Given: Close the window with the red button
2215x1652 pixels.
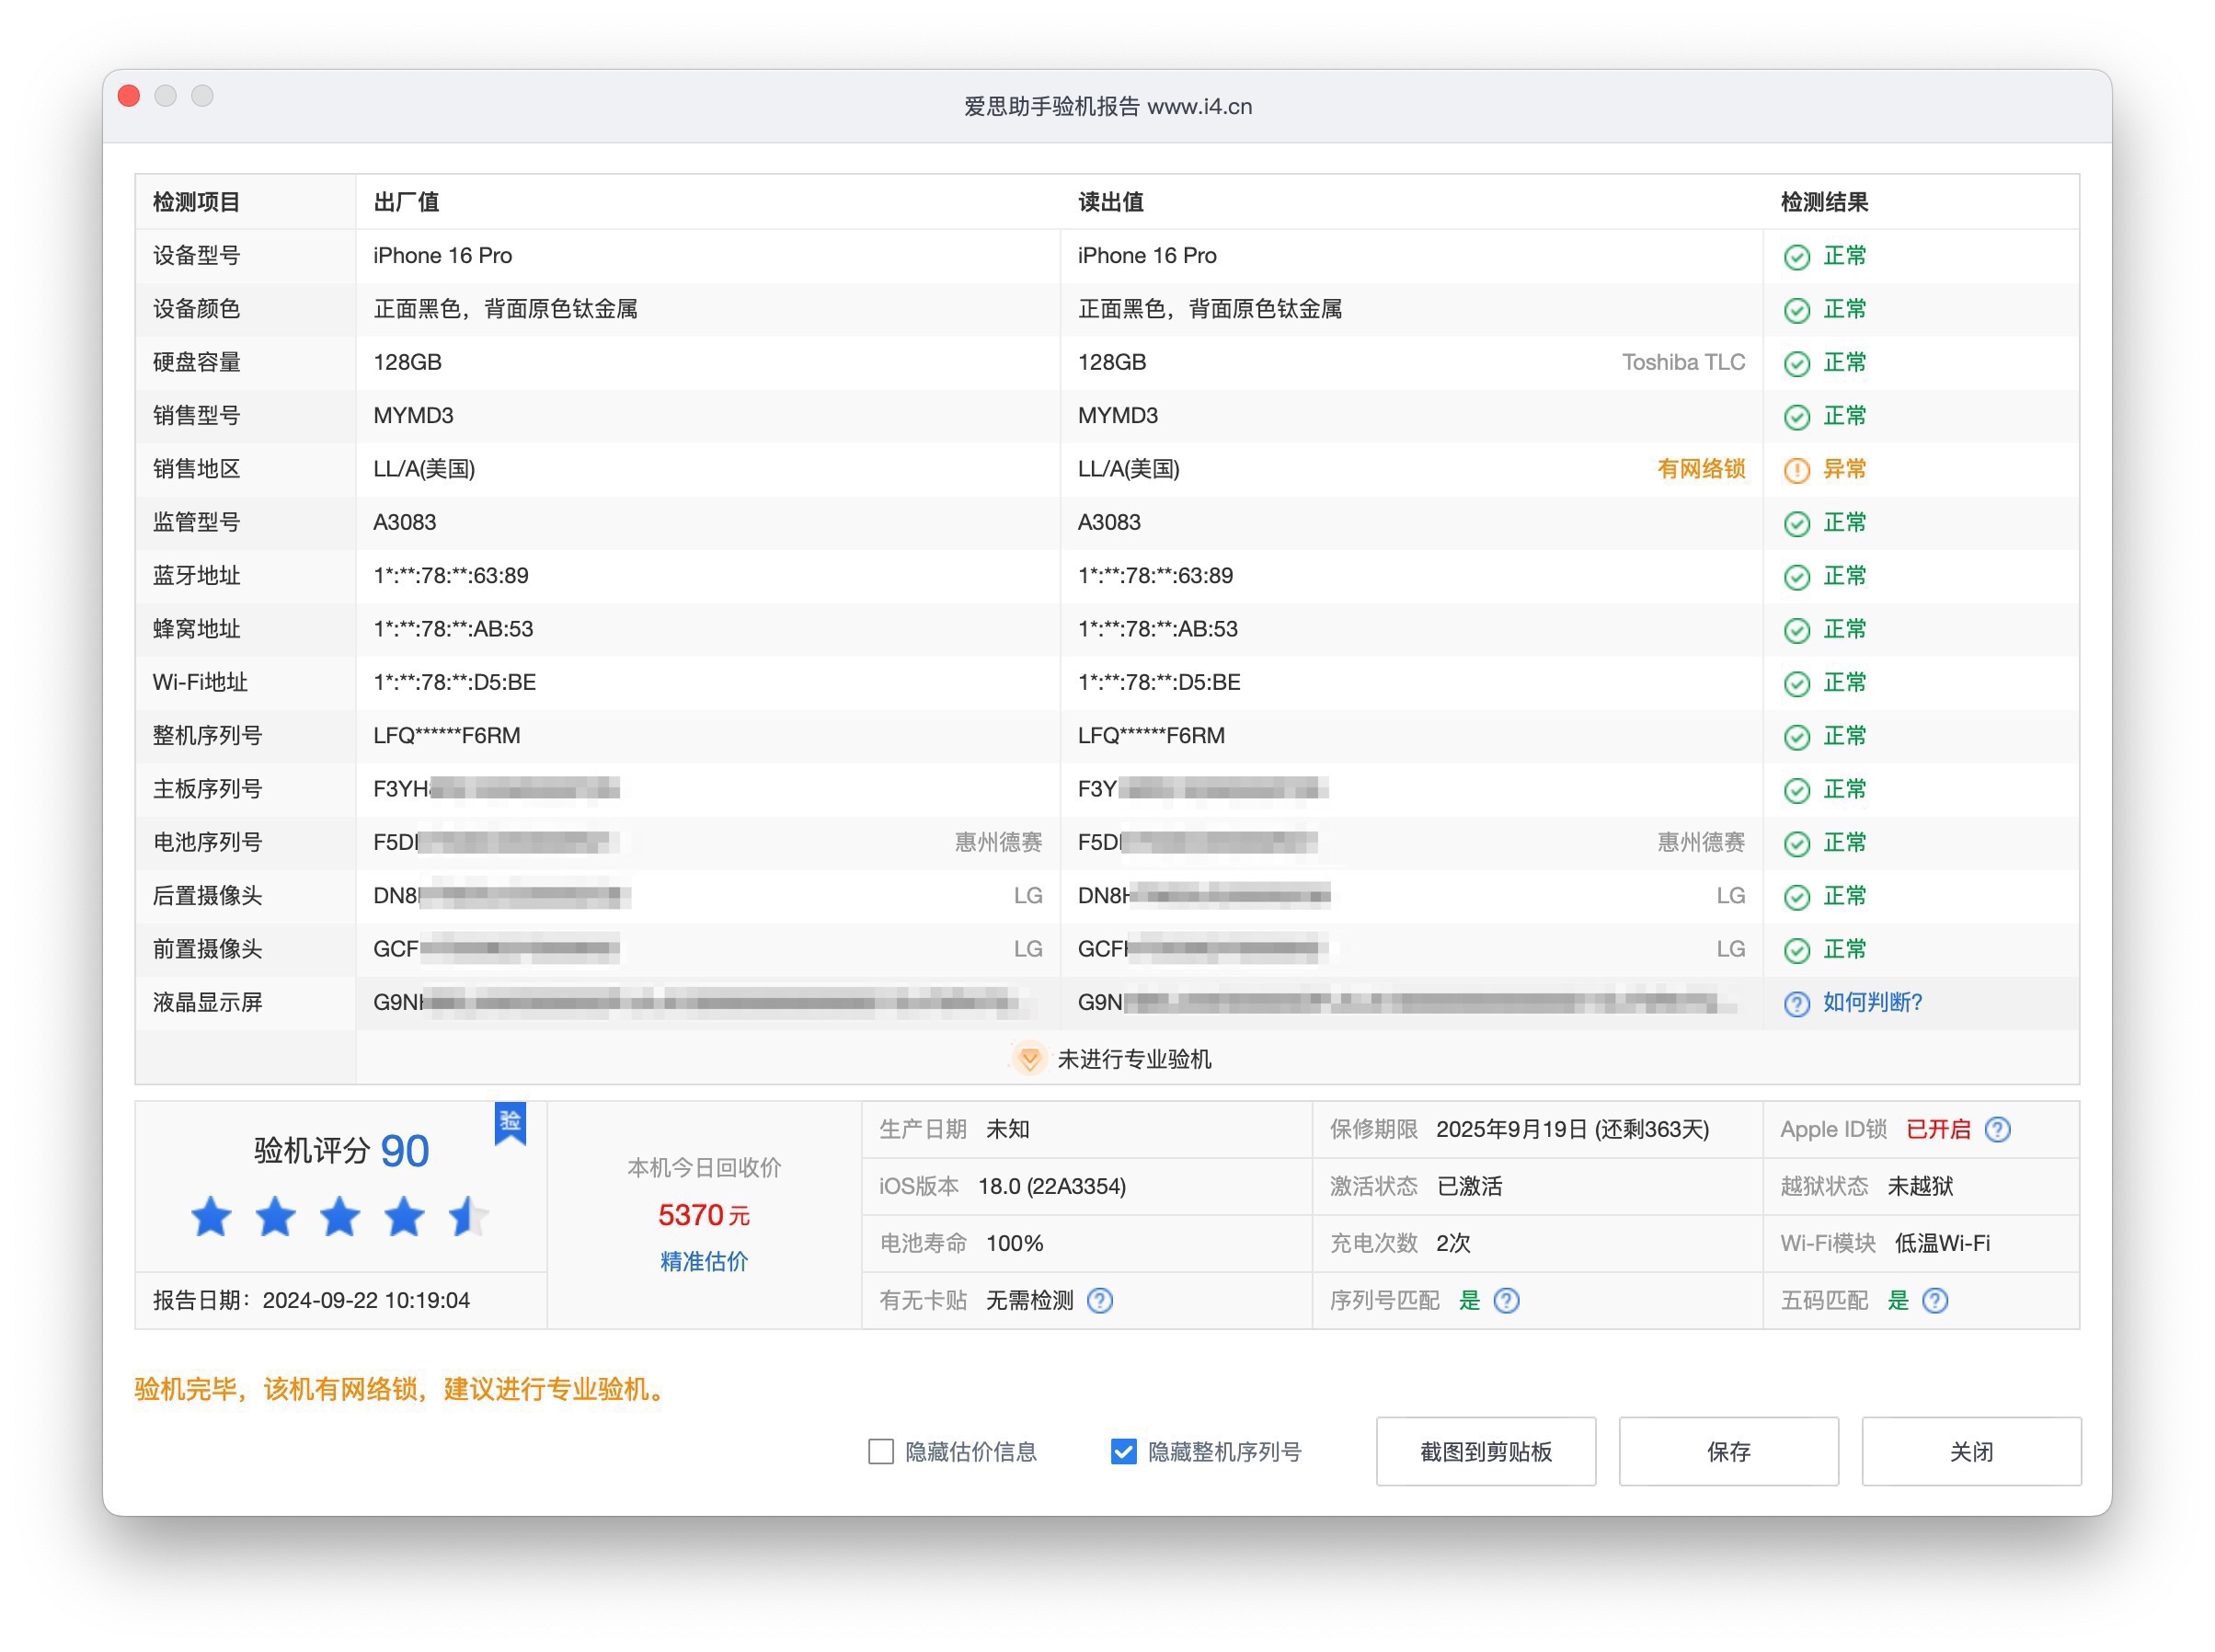Looking at the screenshot, I should 128,96.
